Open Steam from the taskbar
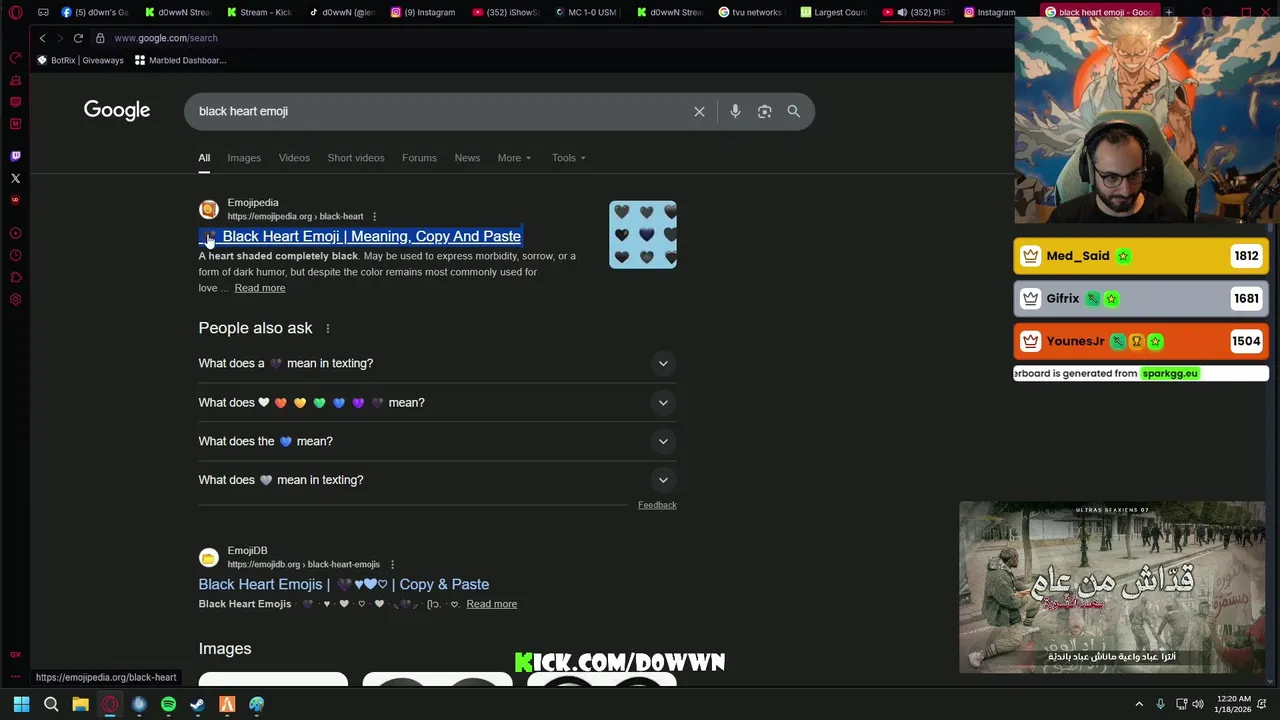The image size is (1280, 720). 197,704
